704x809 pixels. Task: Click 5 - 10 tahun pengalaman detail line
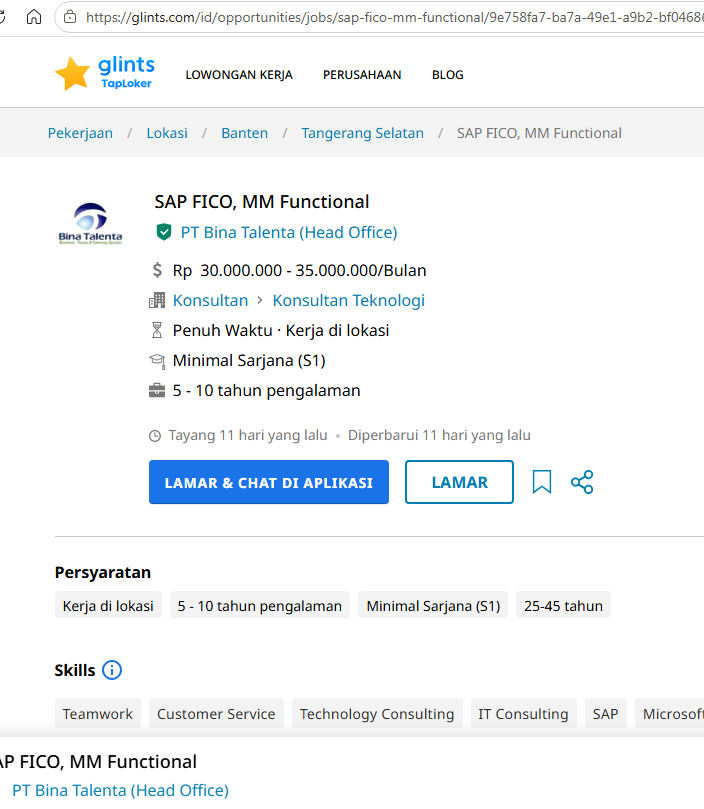pos(266,391)
